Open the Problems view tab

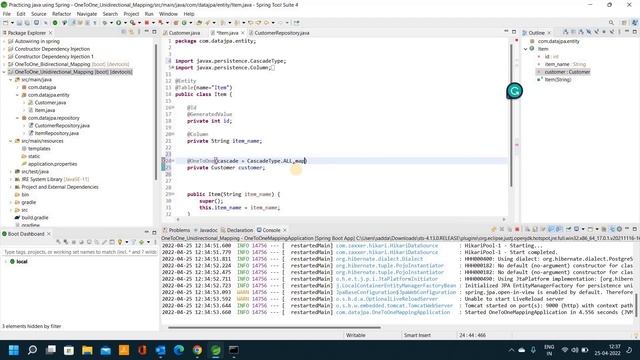pyautogui.click(x=177, y=230)
